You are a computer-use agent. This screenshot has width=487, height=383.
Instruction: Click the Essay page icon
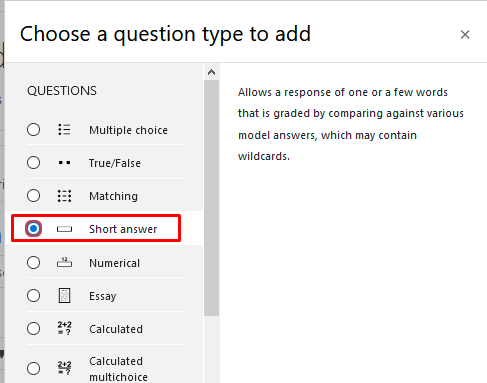[x=64, y=296]
